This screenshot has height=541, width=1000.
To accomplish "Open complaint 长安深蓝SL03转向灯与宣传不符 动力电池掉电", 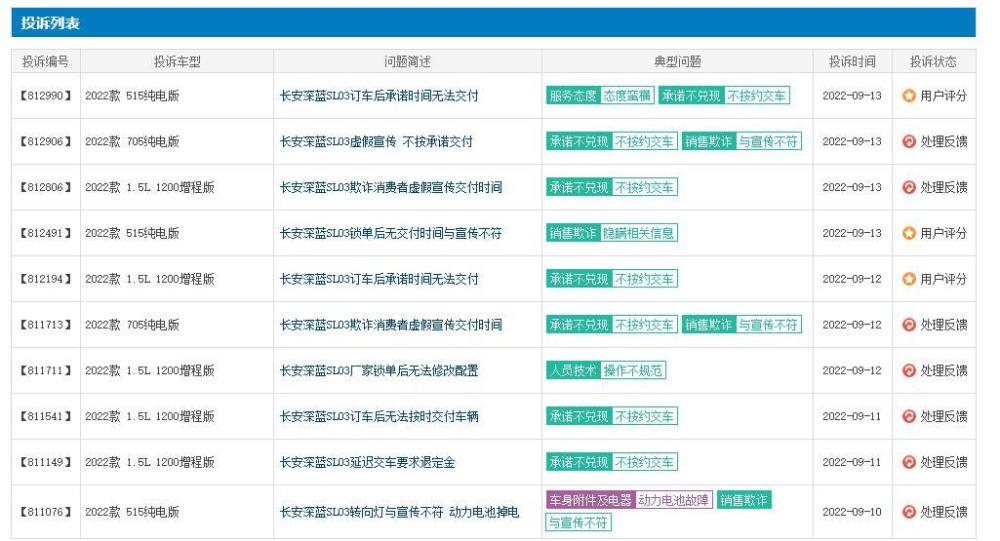I will tap(399, 512).
